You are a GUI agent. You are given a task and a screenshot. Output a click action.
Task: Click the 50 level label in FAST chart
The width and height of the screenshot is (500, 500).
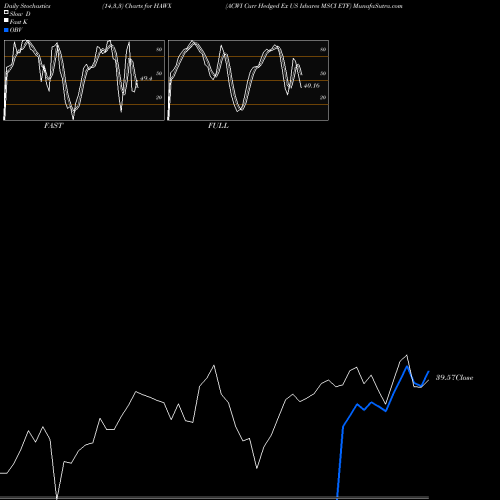pyautogui.click(x=159, y=73)
